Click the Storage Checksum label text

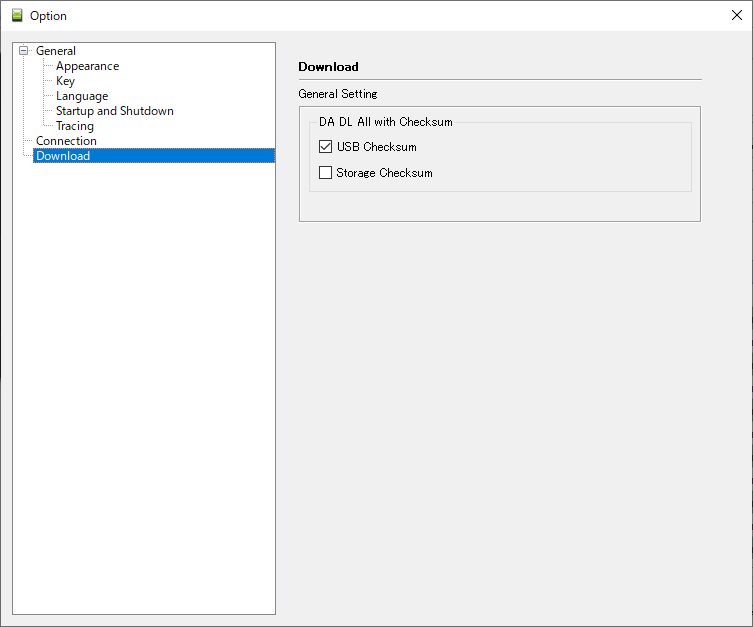click(x=384, y=173)
